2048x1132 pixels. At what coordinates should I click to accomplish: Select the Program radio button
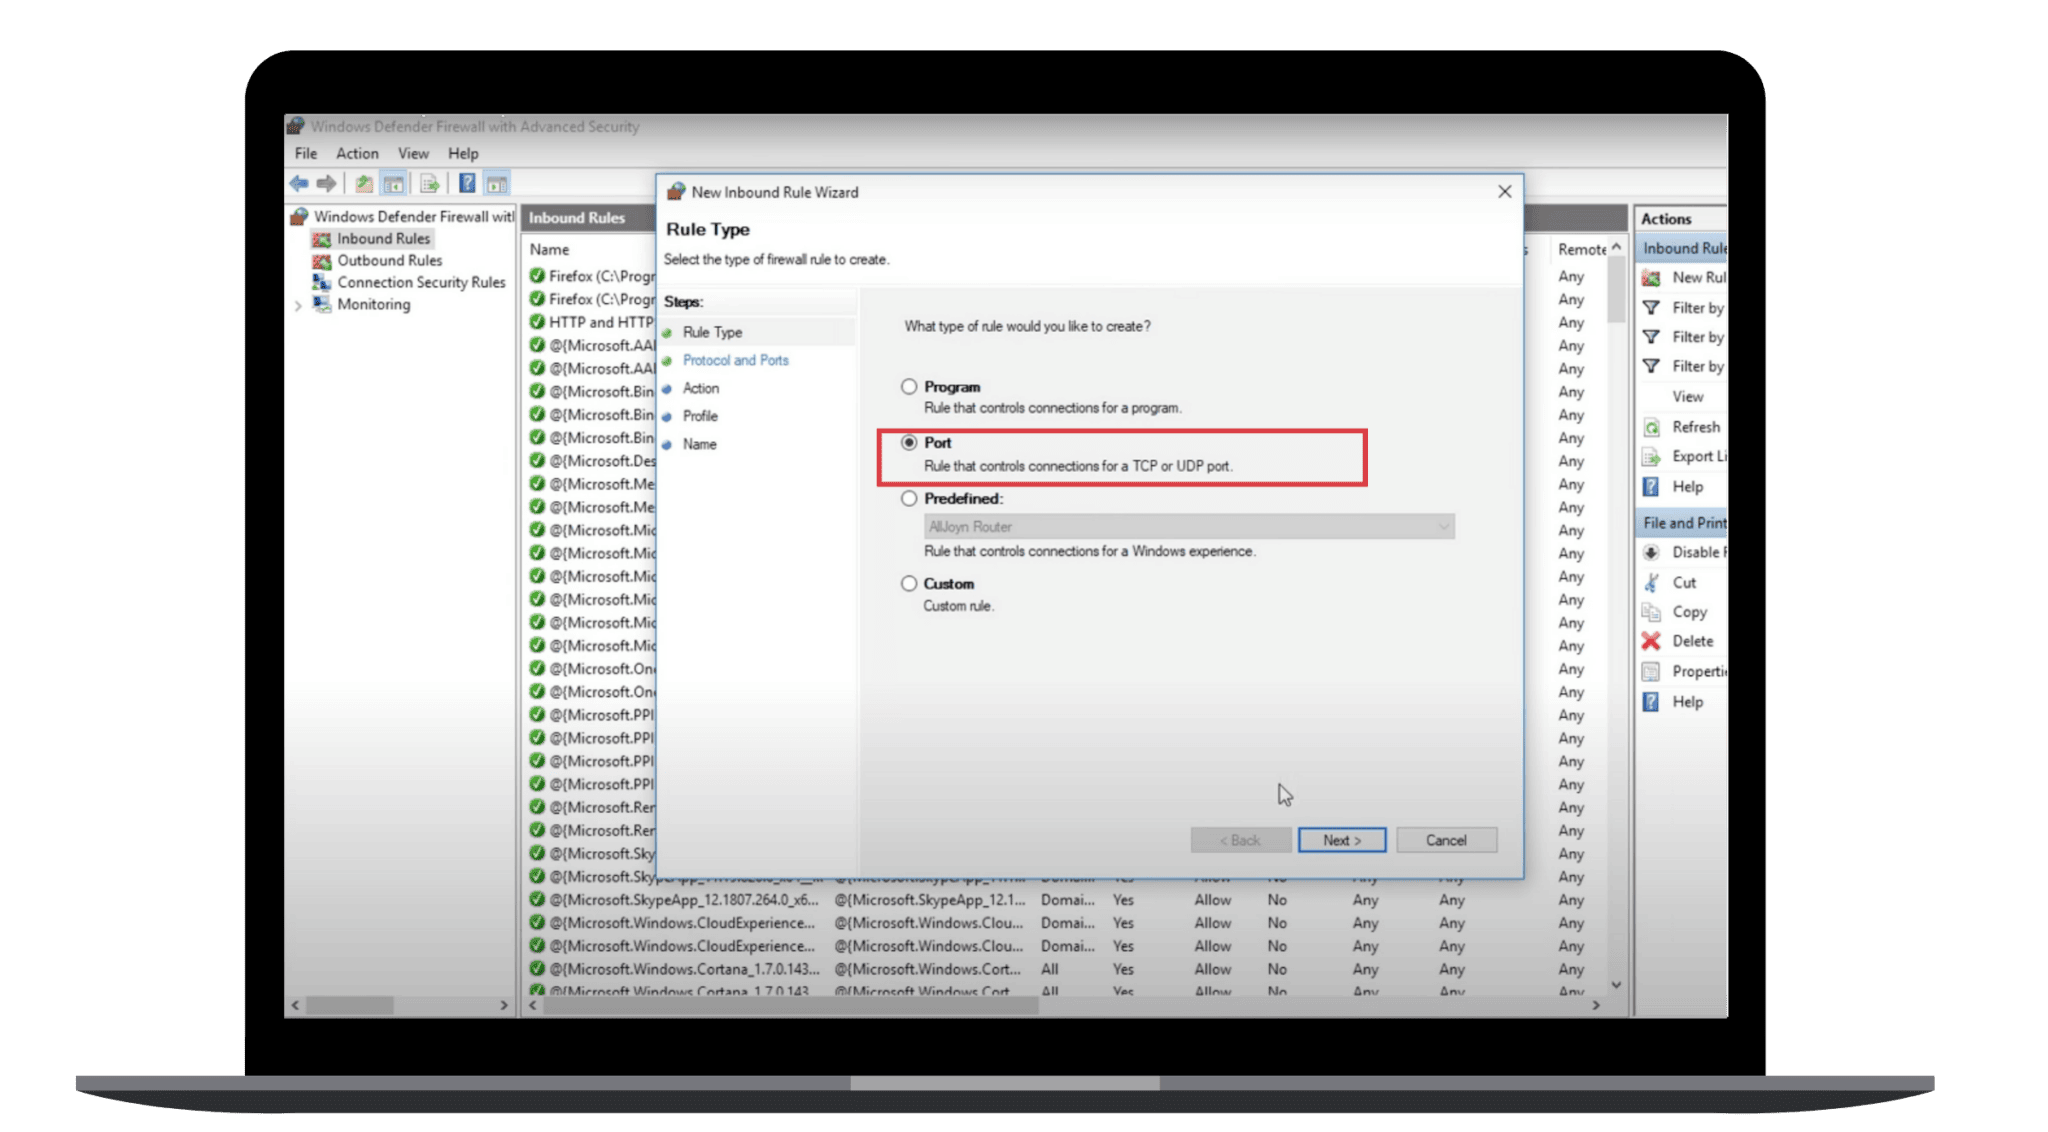click(x=909, y=387)
